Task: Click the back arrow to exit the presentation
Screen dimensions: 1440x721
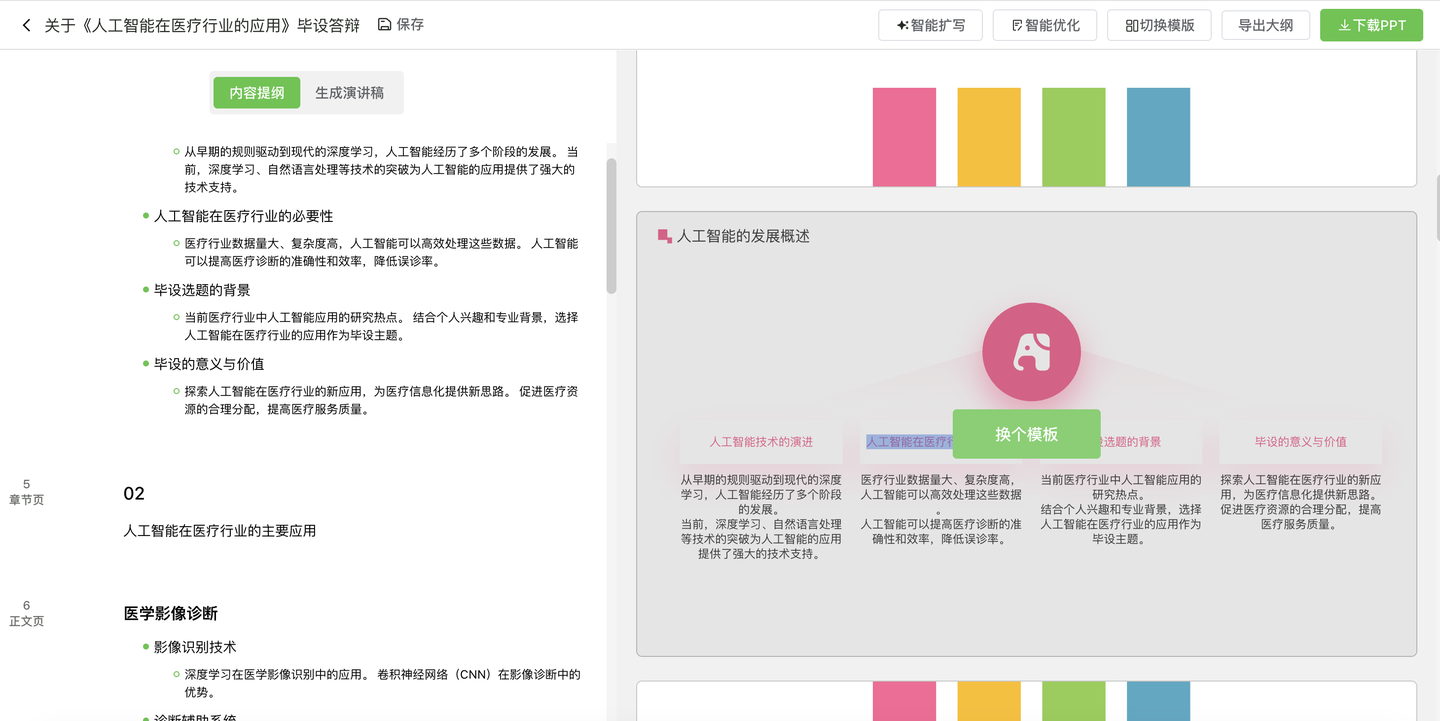Action: pyautogui.click(x=25, y=24)
